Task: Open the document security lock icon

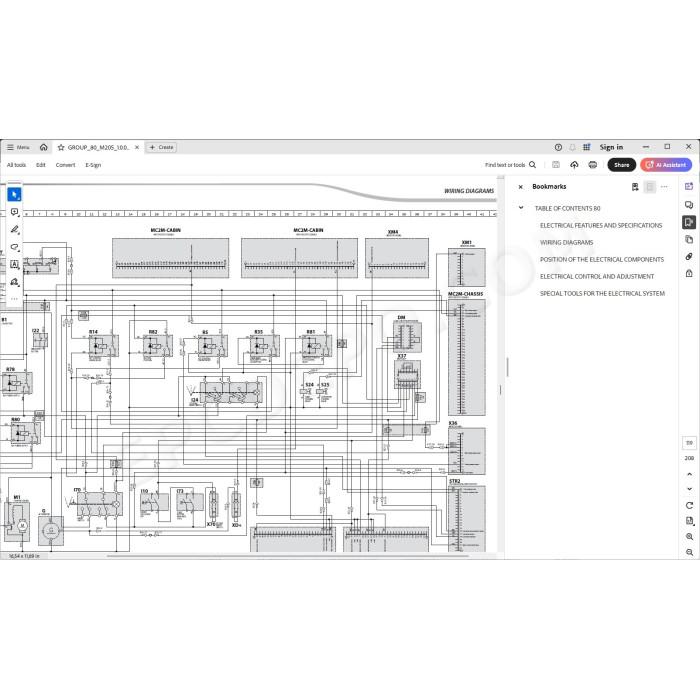Action: click(689, 273)
